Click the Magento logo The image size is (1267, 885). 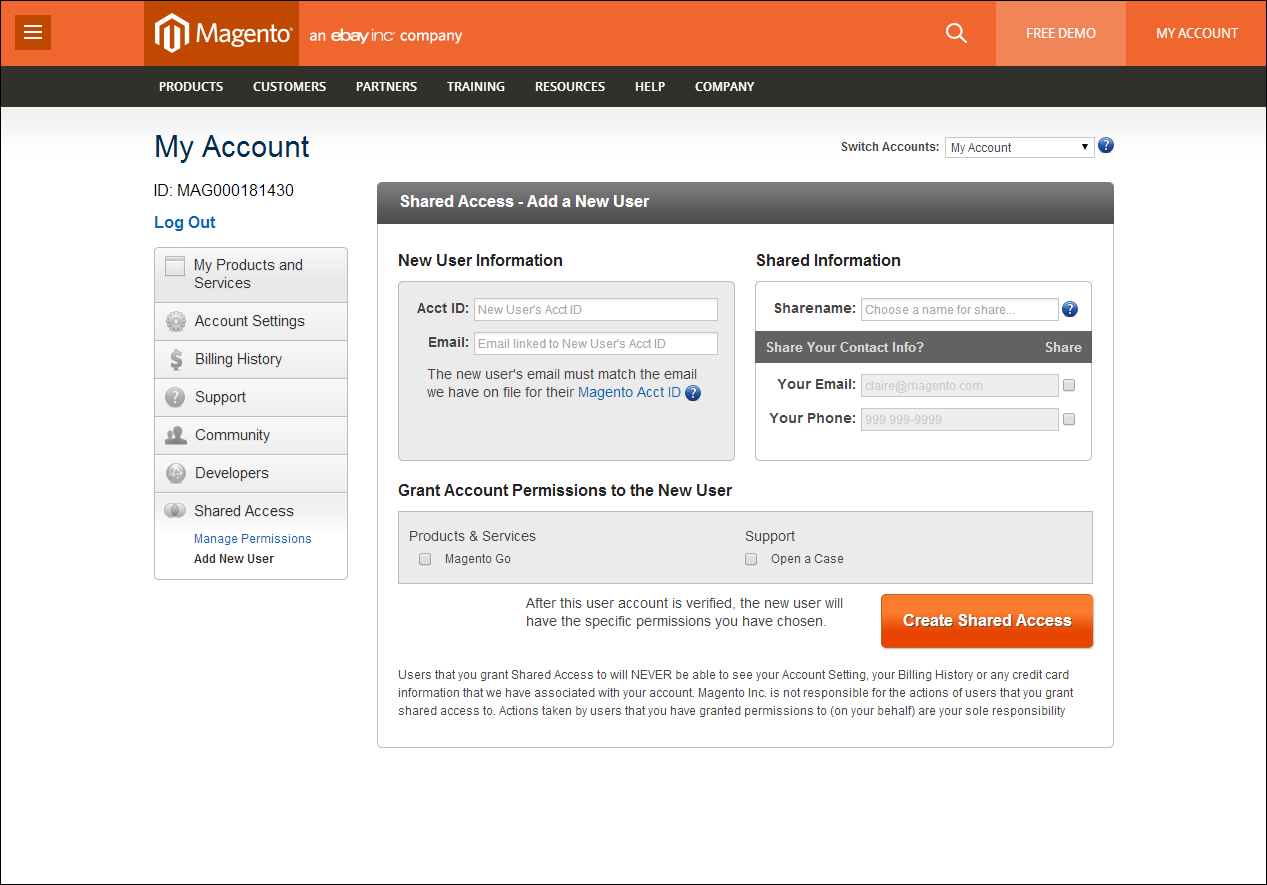pyautogui.click(x=223, y=34)
